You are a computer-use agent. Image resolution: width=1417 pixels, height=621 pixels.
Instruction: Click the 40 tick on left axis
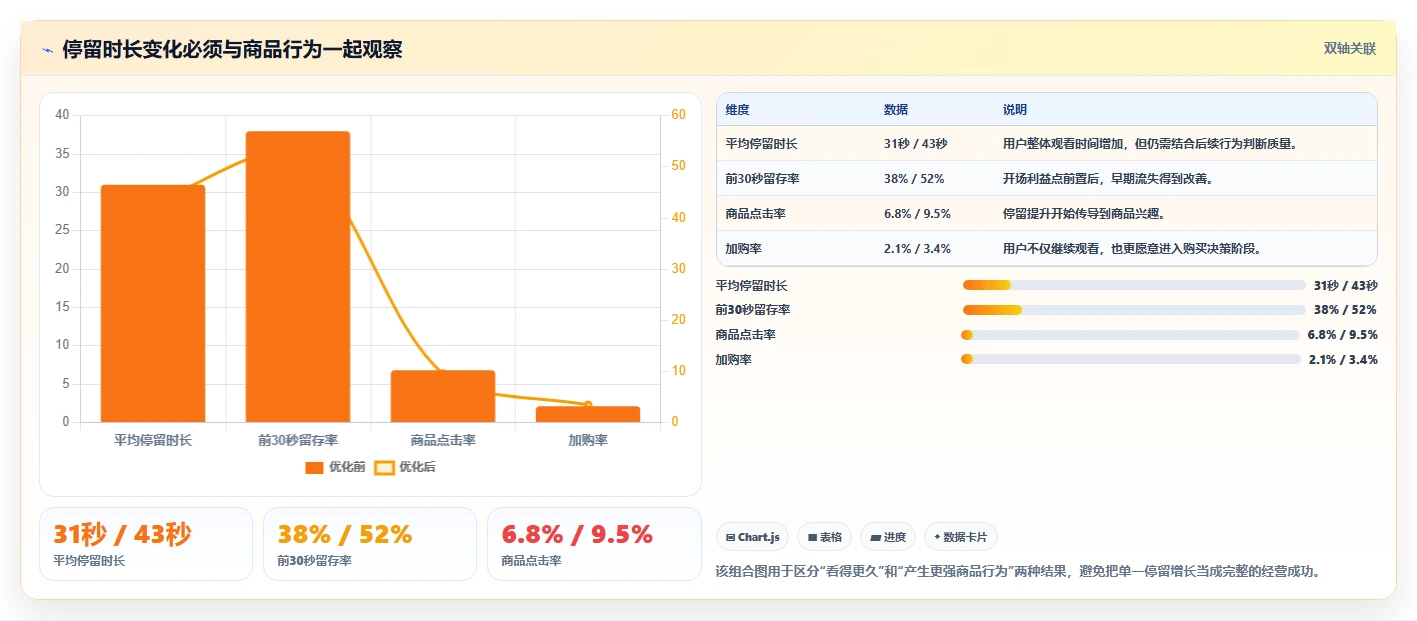[x=62, y=115]
